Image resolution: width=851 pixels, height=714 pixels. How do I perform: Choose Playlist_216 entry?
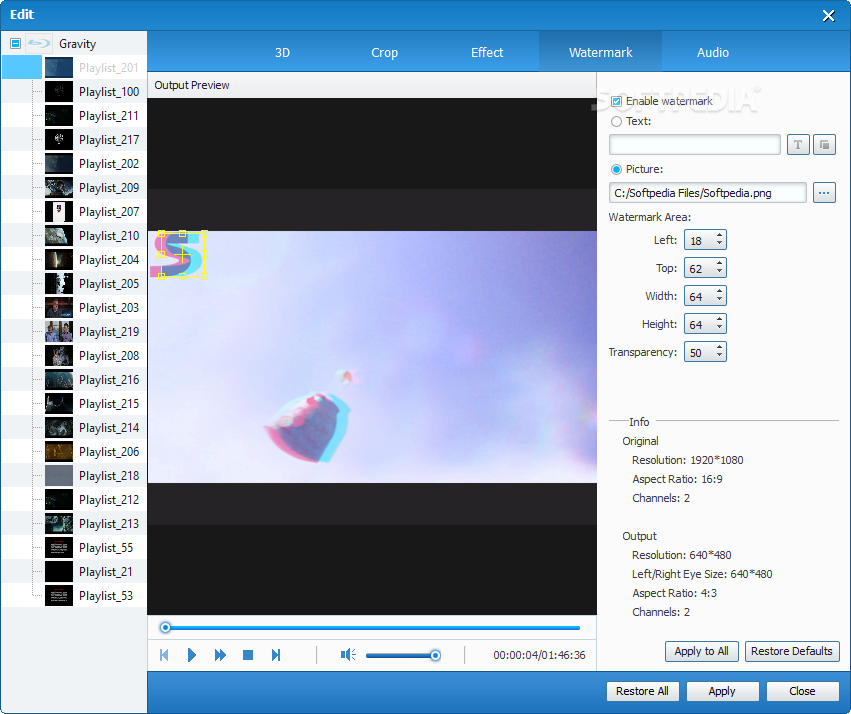pyautogui.click(x=109, y=380)
